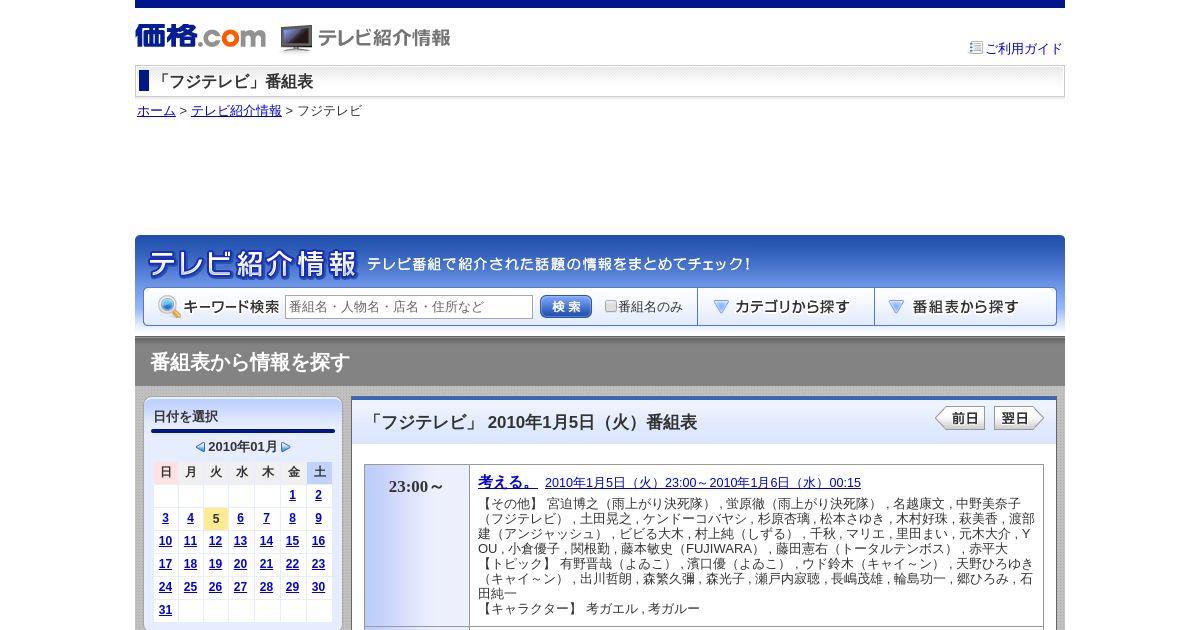Select January 21 in calendar
1200x630 pixels.
pyautogui.click(x=267, y=564)
